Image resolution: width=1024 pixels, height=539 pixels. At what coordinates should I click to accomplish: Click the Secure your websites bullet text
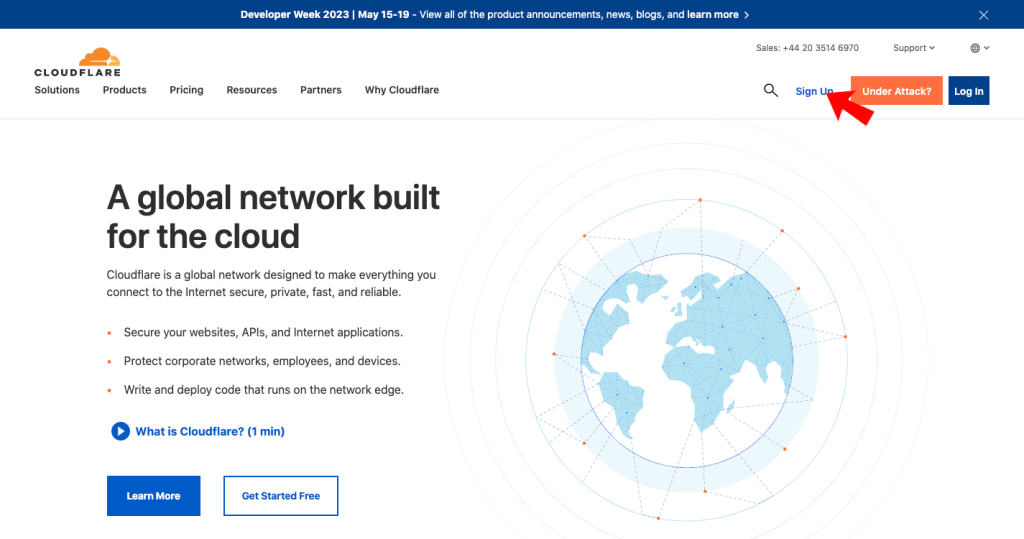pyautogui.click(x=263, y=333)
